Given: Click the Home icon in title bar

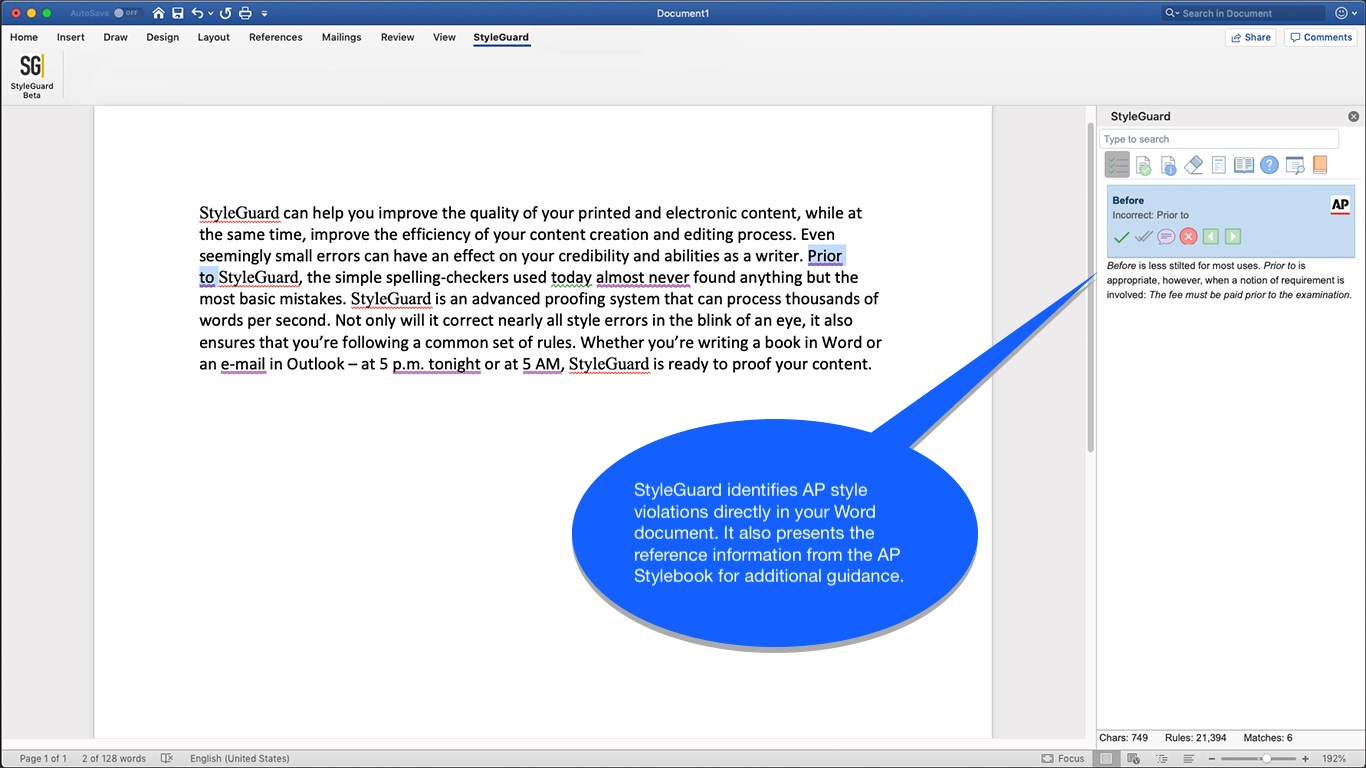Looking at the screenshot, I should [x=158, y=13].
